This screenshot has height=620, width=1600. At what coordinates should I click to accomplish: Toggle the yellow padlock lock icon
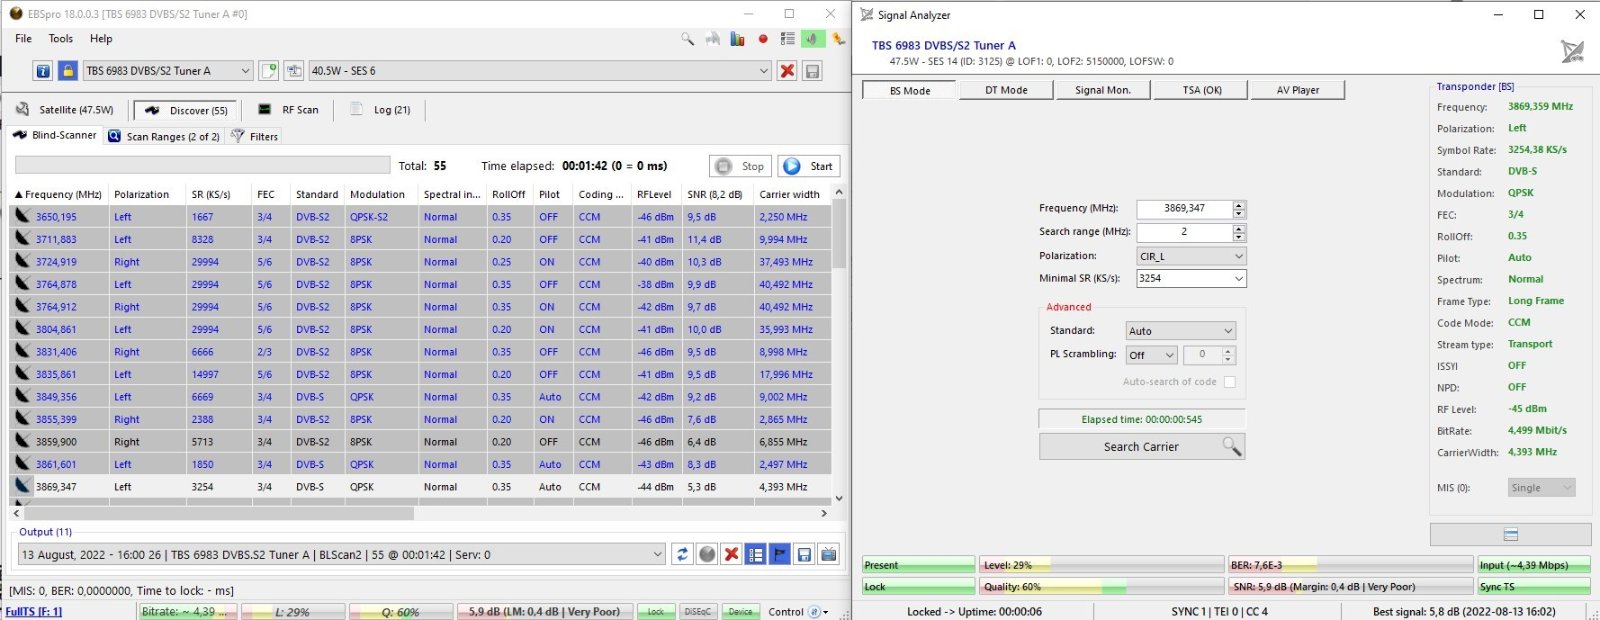click(x=67, y=71)
